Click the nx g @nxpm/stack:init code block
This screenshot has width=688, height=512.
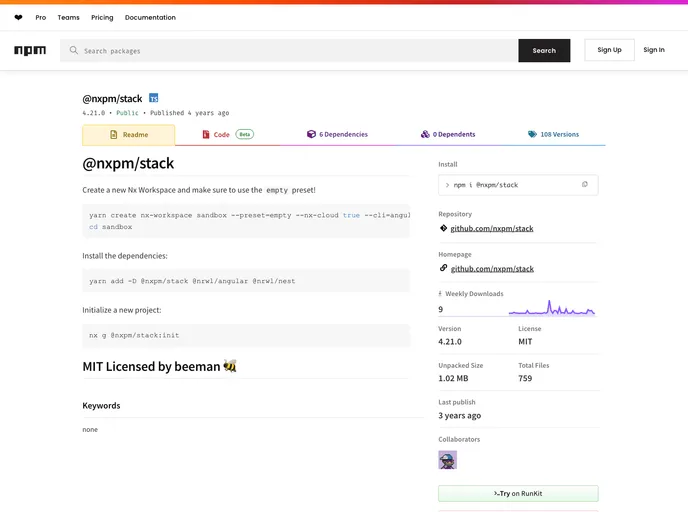tap(246, 335)
